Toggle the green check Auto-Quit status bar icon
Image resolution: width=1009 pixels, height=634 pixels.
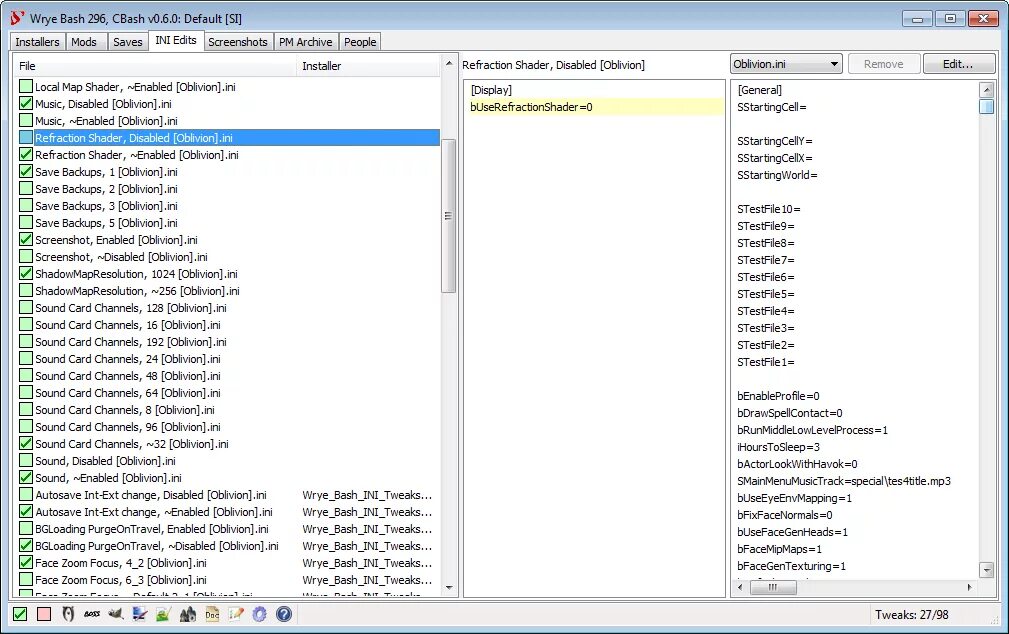[20, 614]
